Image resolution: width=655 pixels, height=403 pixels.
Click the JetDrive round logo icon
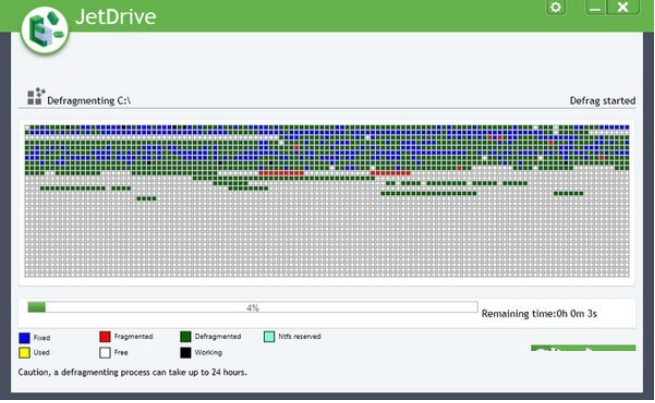[45, 30]
